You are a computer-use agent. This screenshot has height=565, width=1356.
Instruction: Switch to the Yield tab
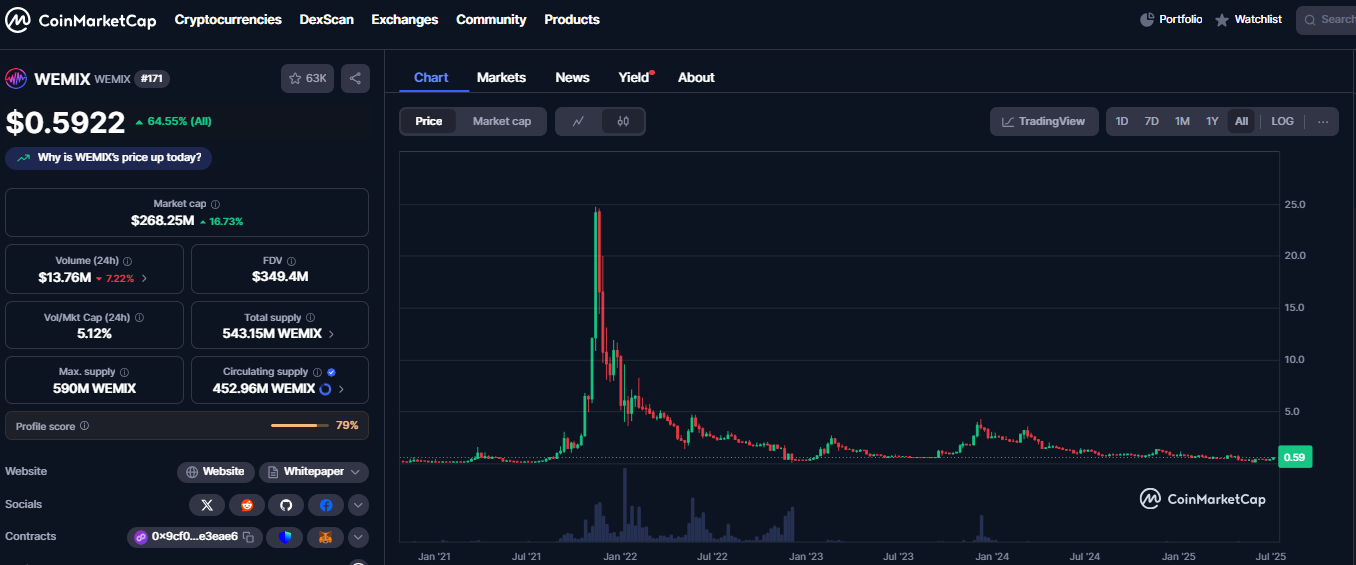coord(635,77)
